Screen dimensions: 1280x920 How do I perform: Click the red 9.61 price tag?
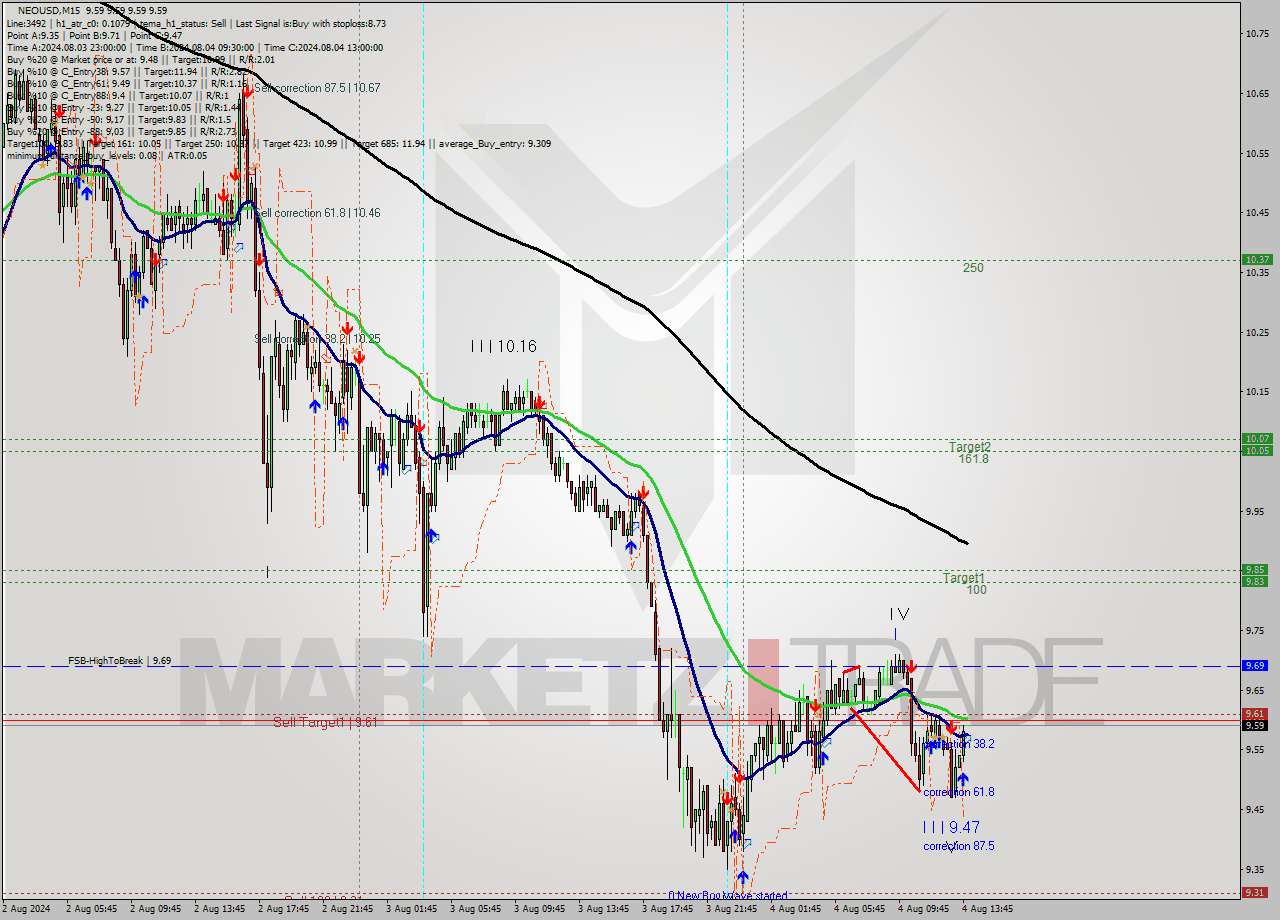click(x=1256, y=714)
